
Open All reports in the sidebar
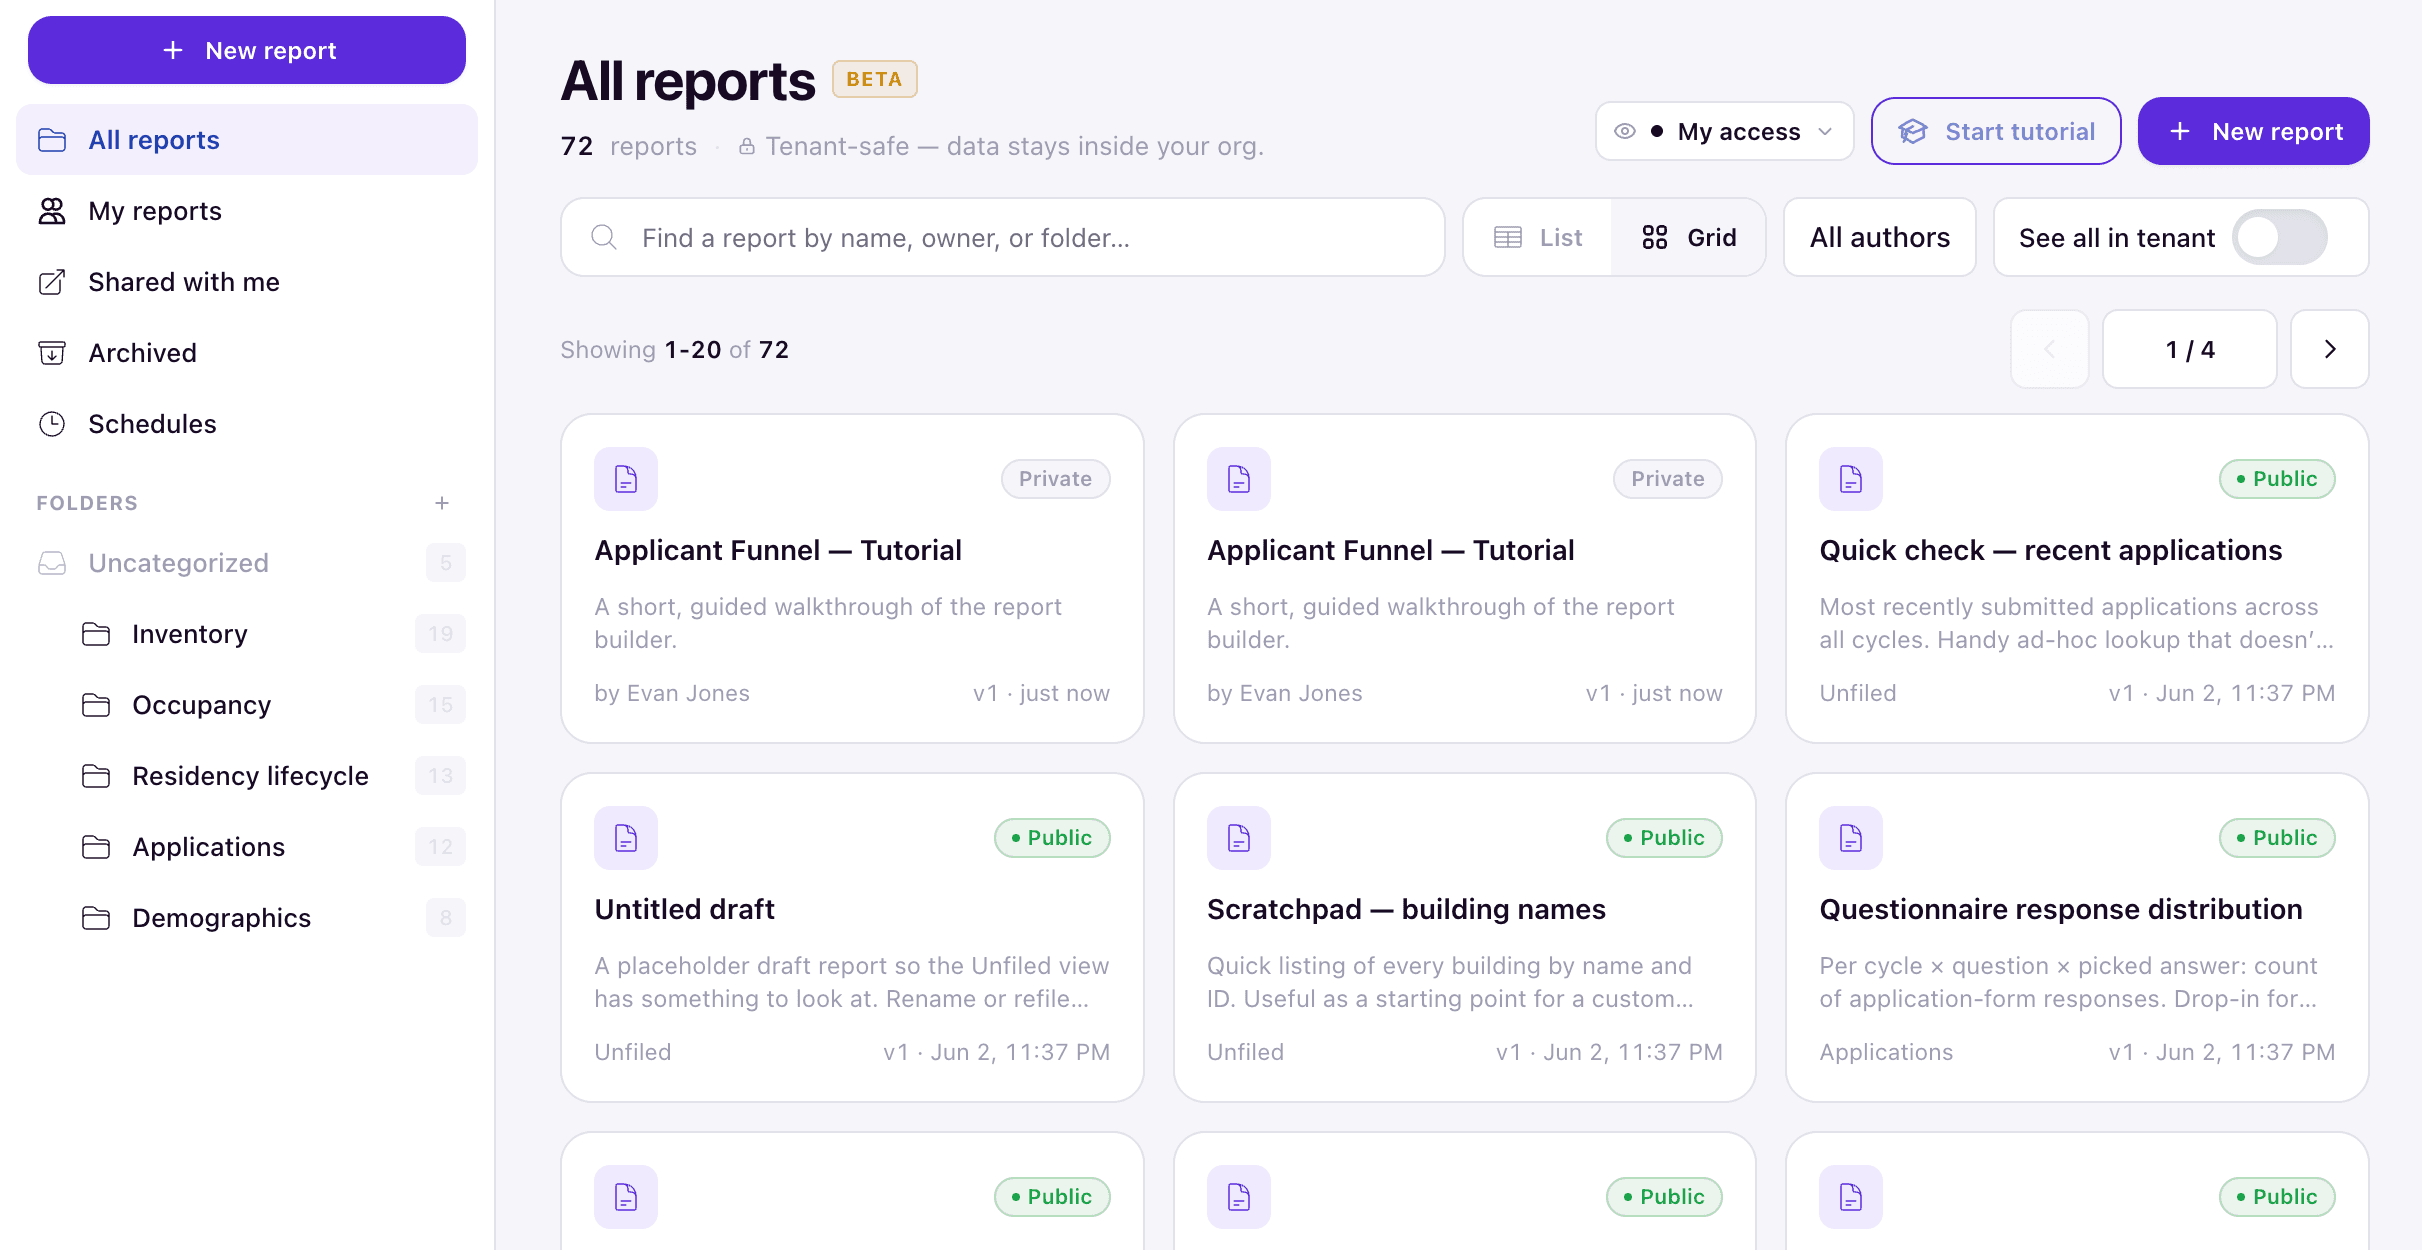[247, 140]
